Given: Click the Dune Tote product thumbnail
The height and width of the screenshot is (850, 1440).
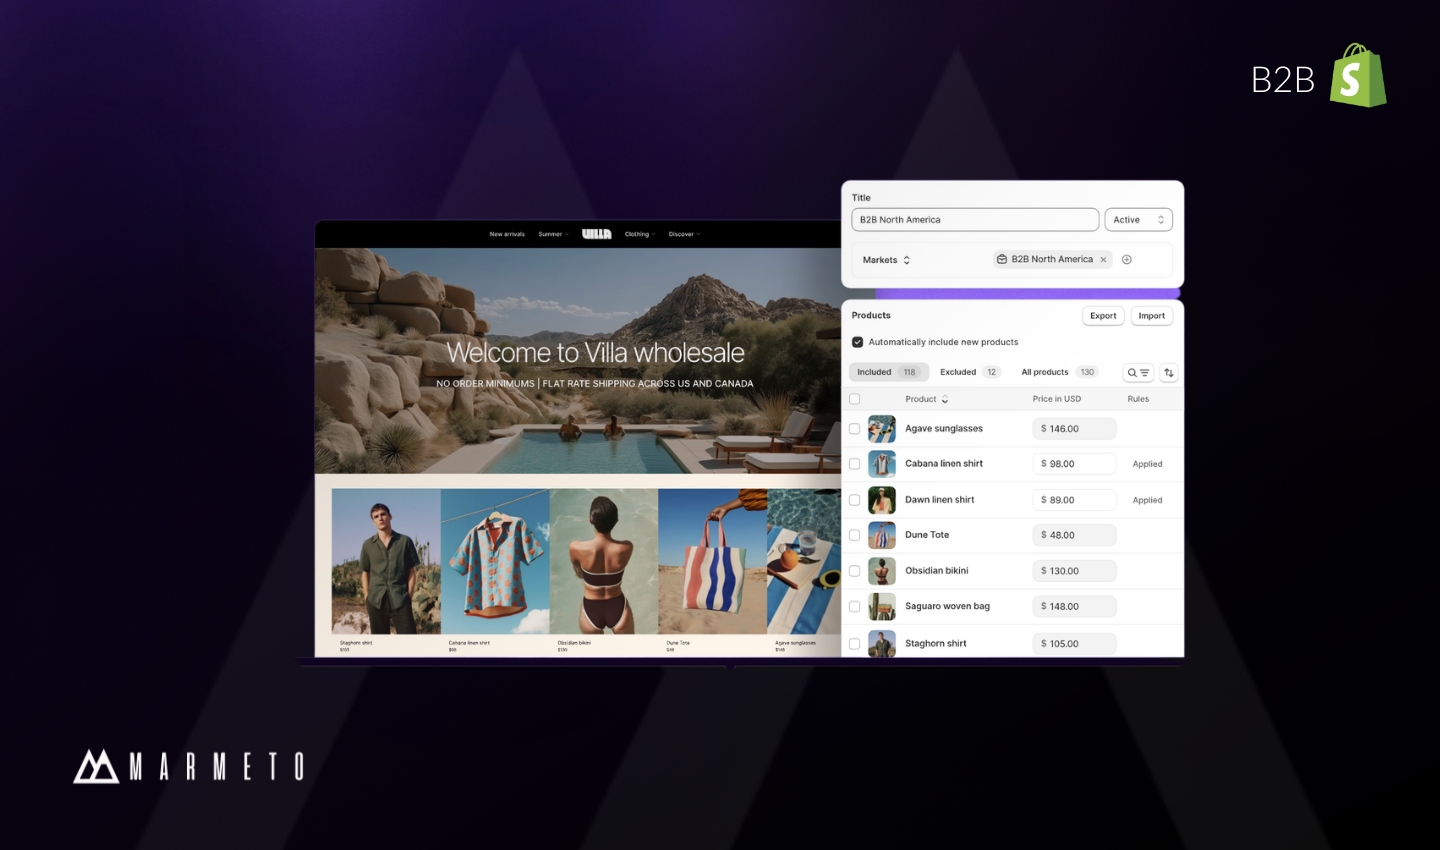Looking at the screenshot, I should click(882, 535).
